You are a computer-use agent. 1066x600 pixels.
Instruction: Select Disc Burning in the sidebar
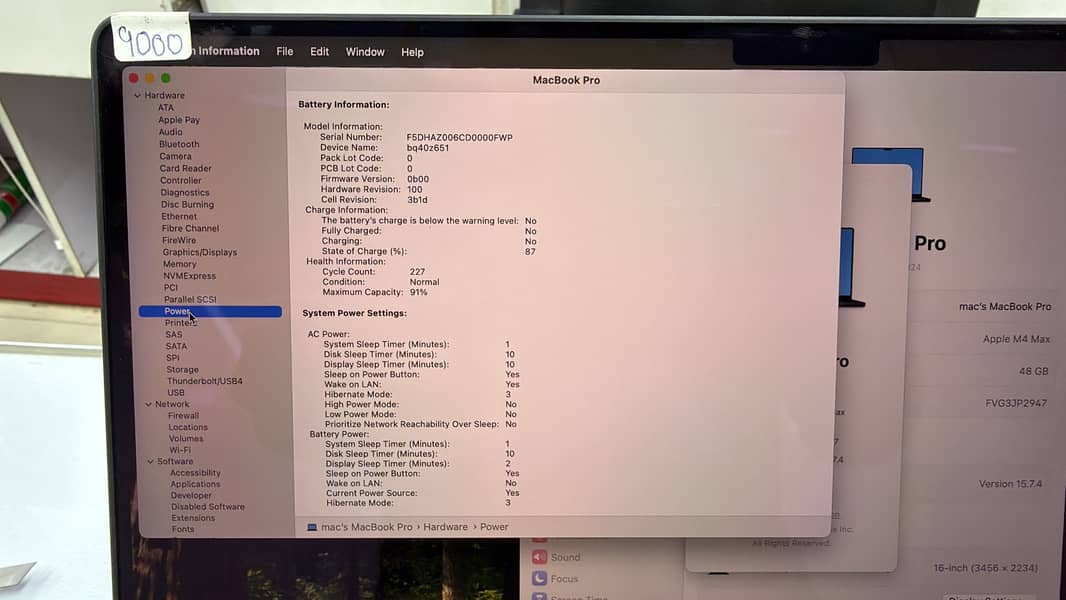[187, 205]
